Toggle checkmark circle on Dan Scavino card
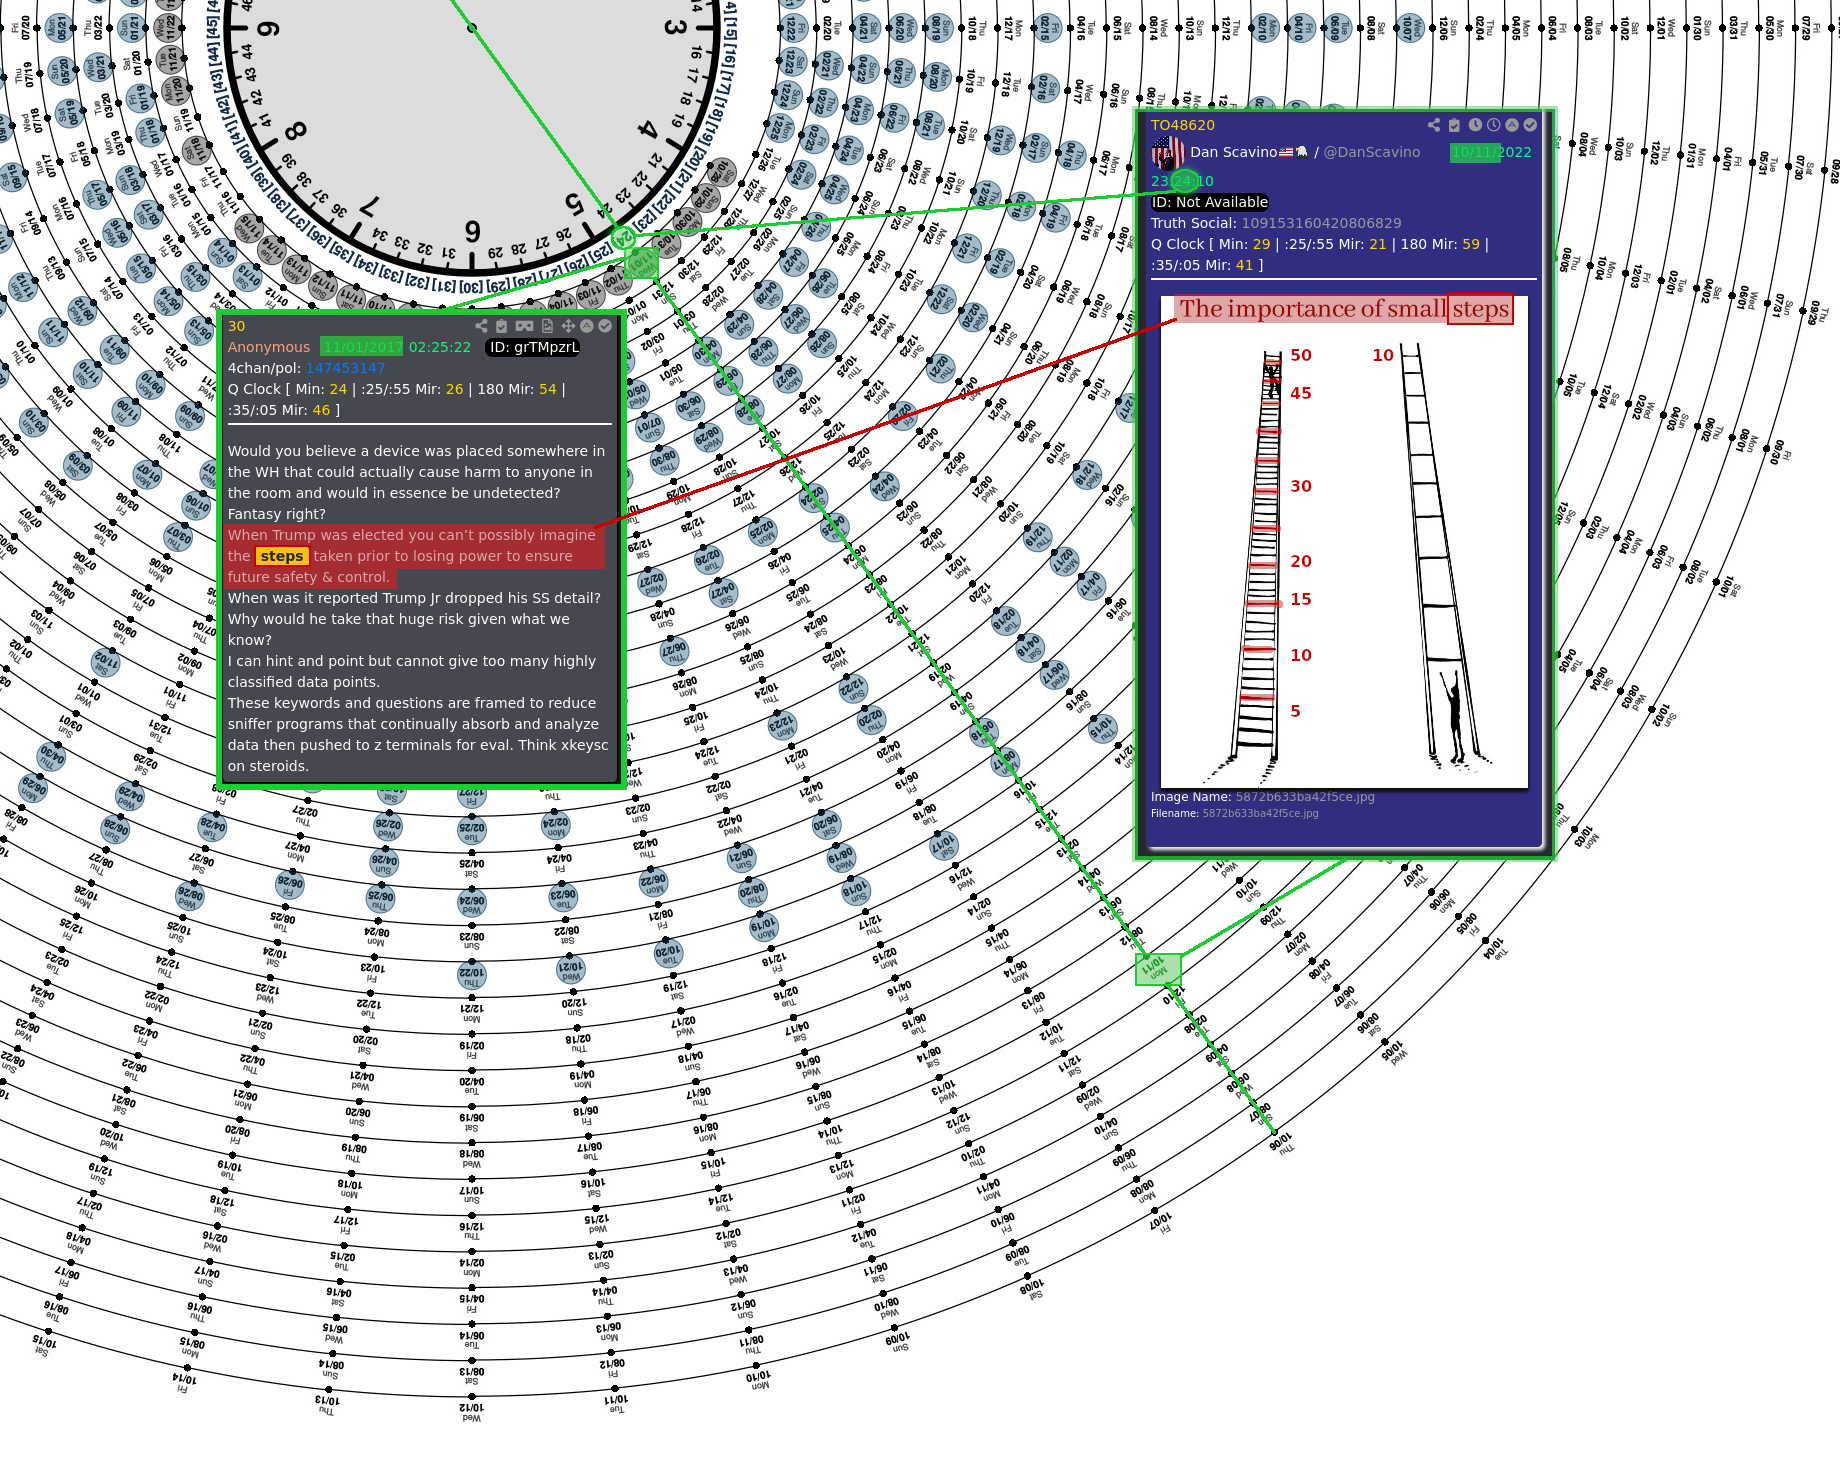Screen dimensions: 1840x1483 1530,125
